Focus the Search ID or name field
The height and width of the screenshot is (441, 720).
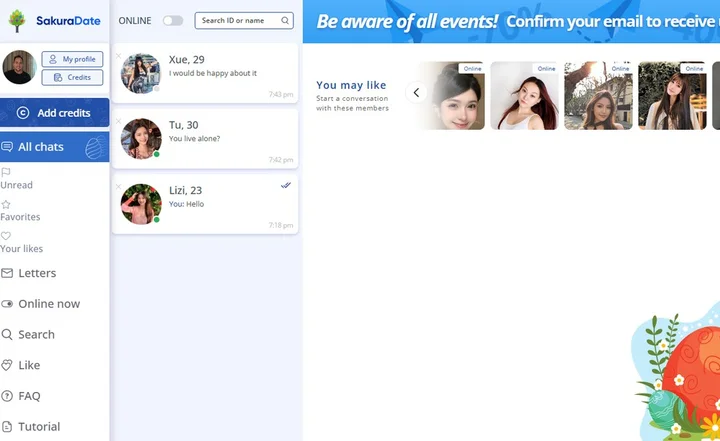tap(238, 20)
